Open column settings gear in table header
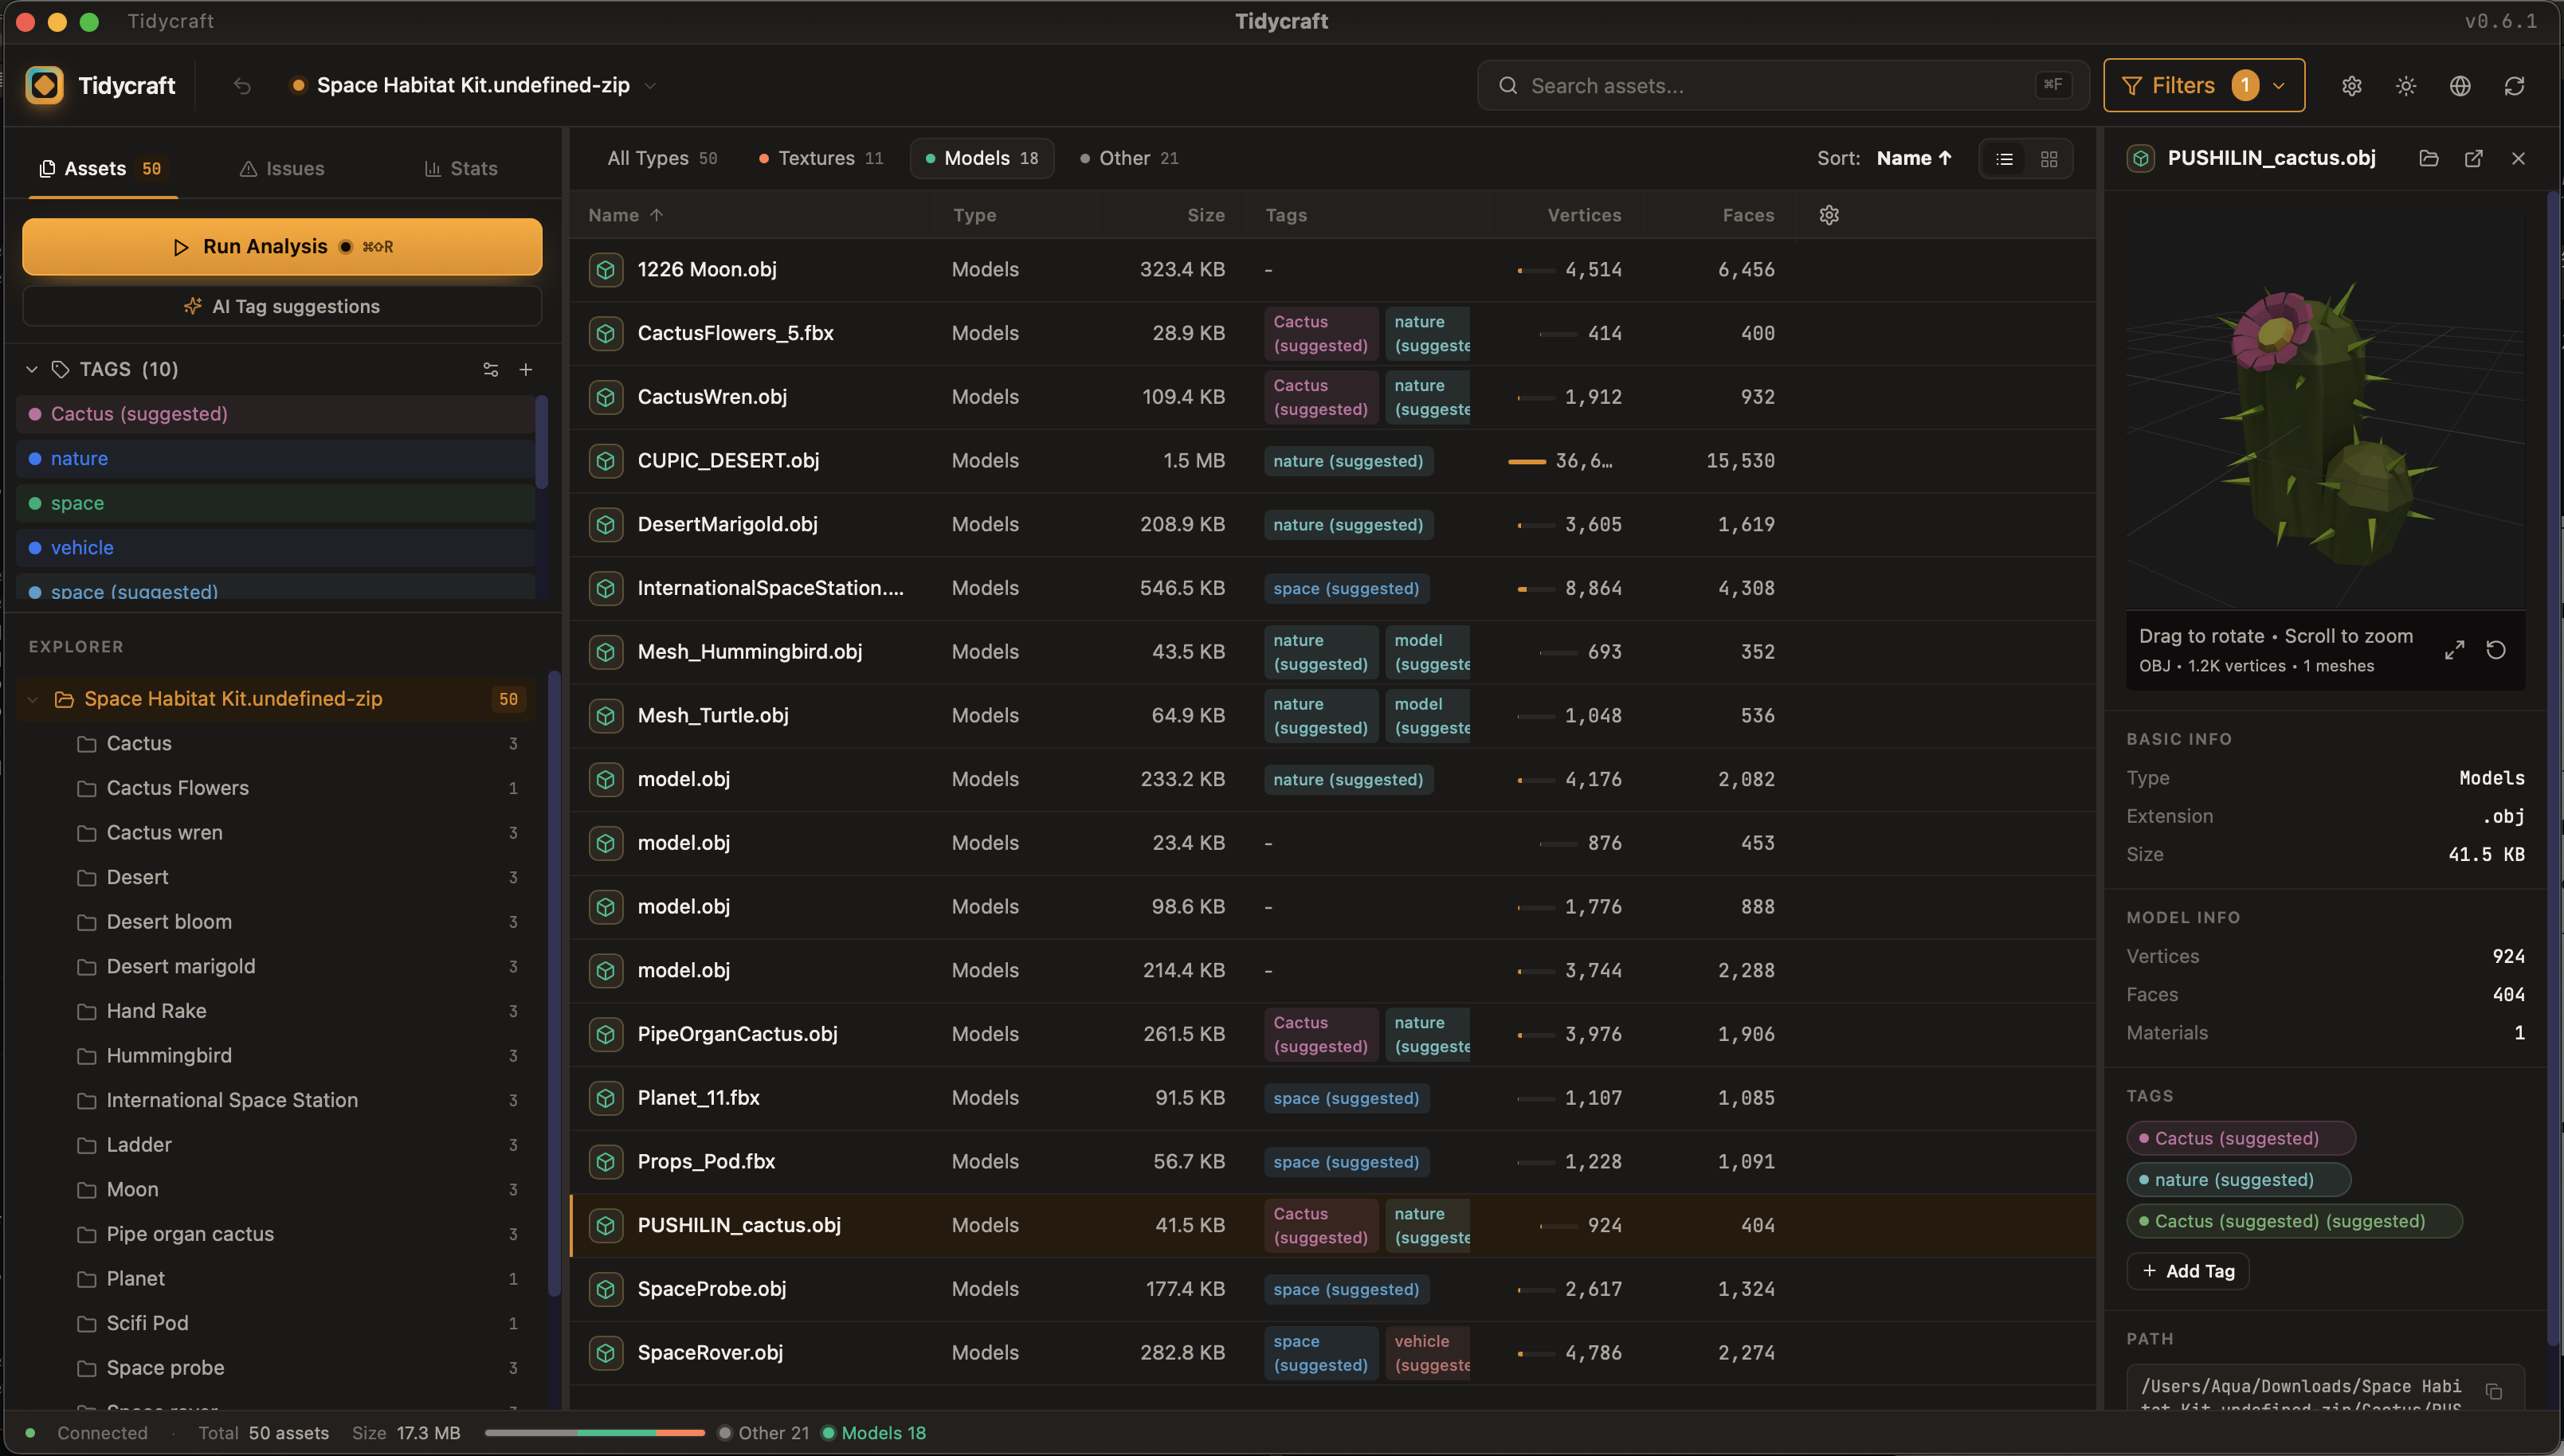Viewport: 2564px width, 1456px height. [x=1829, y=215]
